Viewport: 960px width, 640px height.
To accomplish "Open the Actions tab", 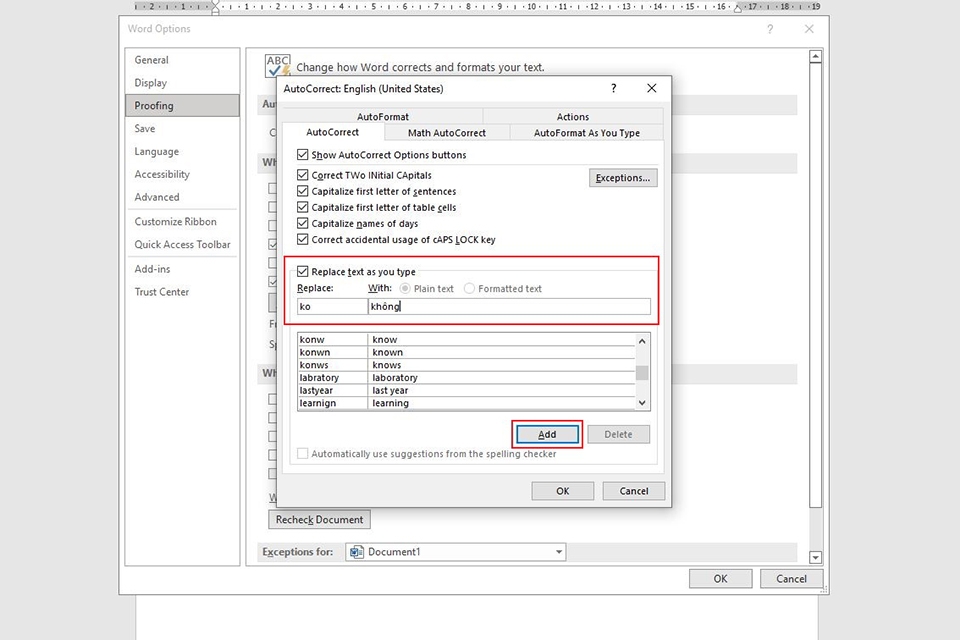I will (x=572, y=116).
